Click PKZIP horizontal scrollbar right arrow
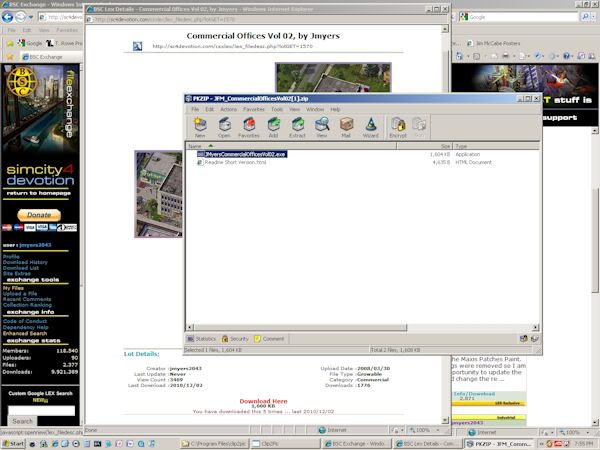The image size is (600, 450). click(x=535, y=328)
